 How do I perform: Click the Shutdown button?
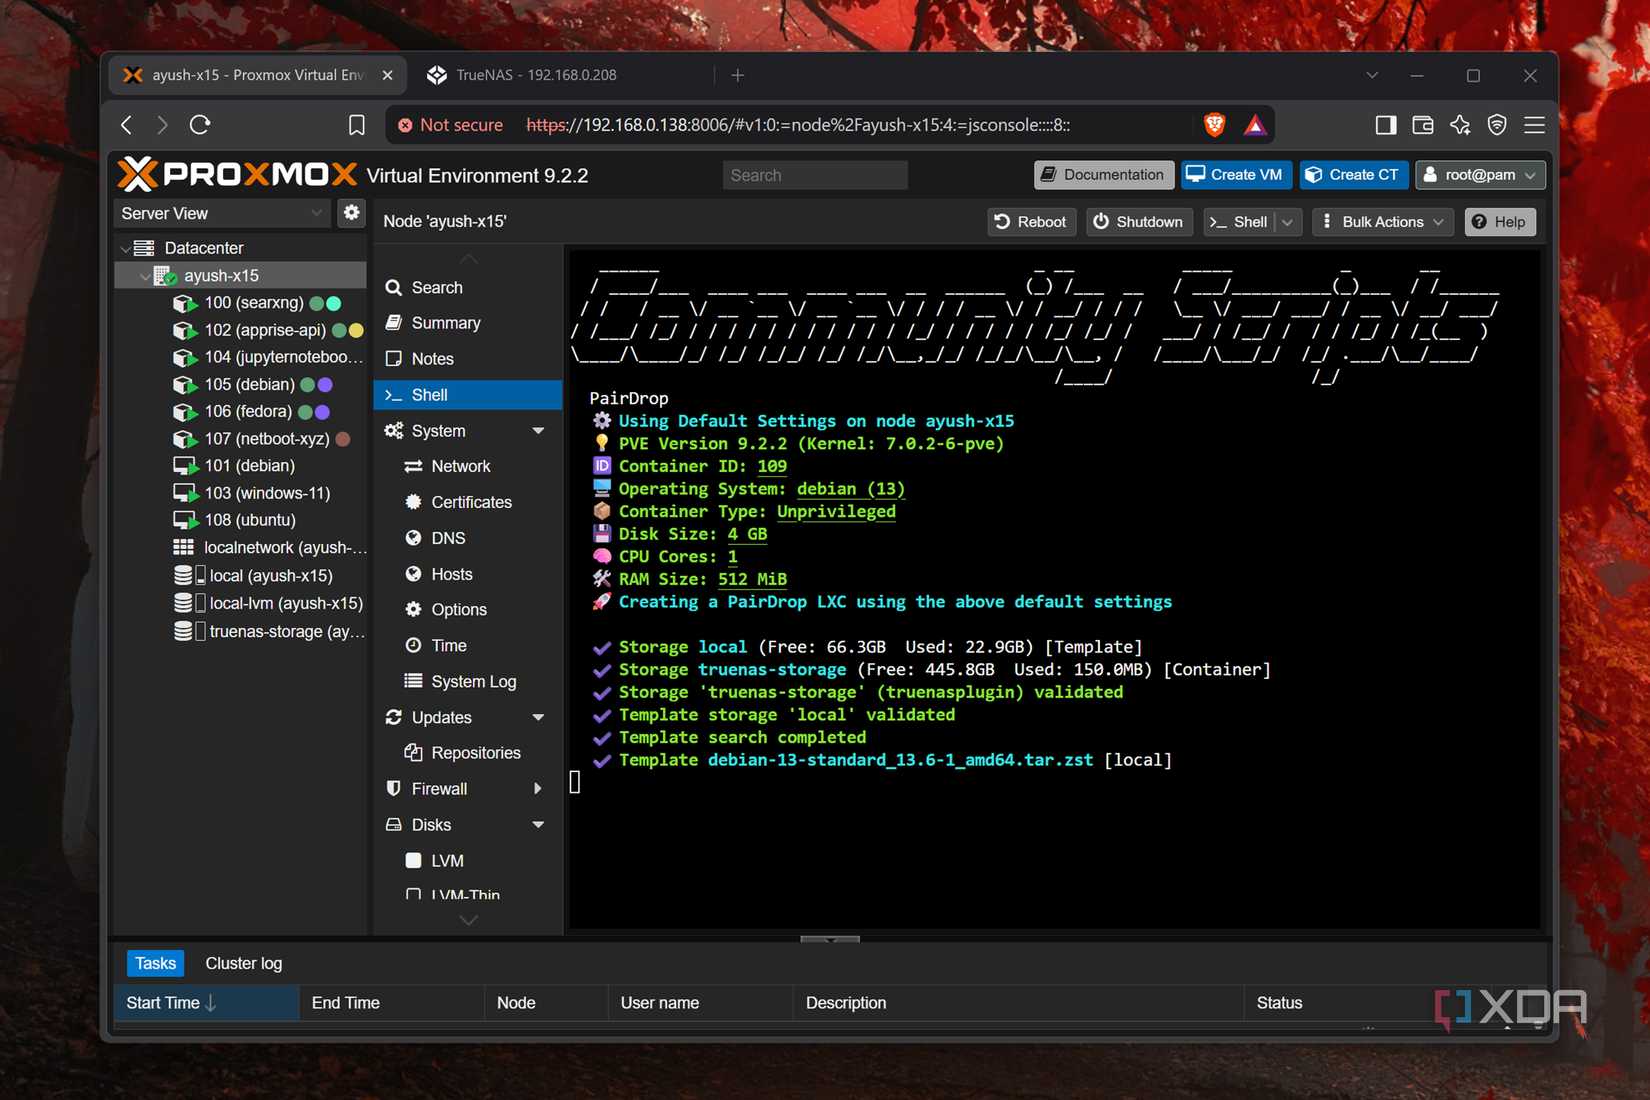tap(1138, 222)
